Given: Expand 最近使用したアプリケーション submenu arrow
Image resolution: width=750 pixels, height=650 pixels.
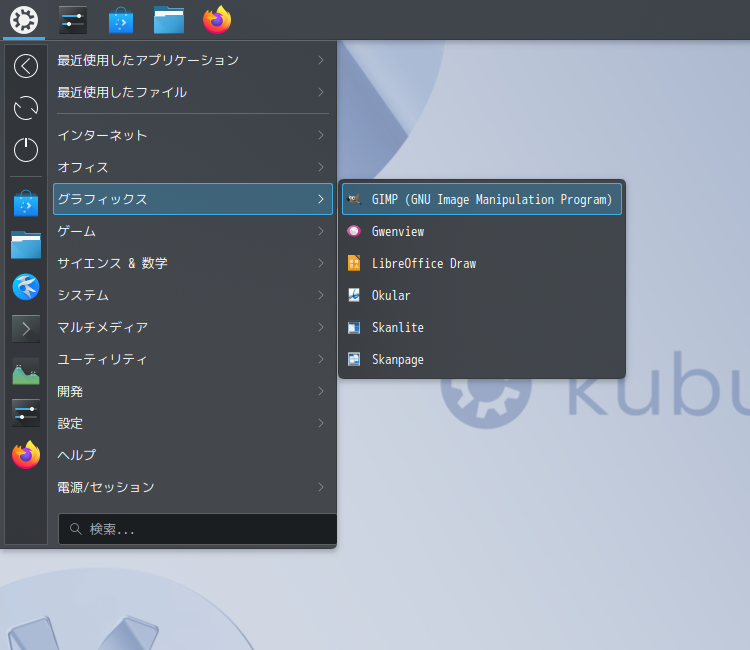Looking at the screenshot, I should click(321, 60).
